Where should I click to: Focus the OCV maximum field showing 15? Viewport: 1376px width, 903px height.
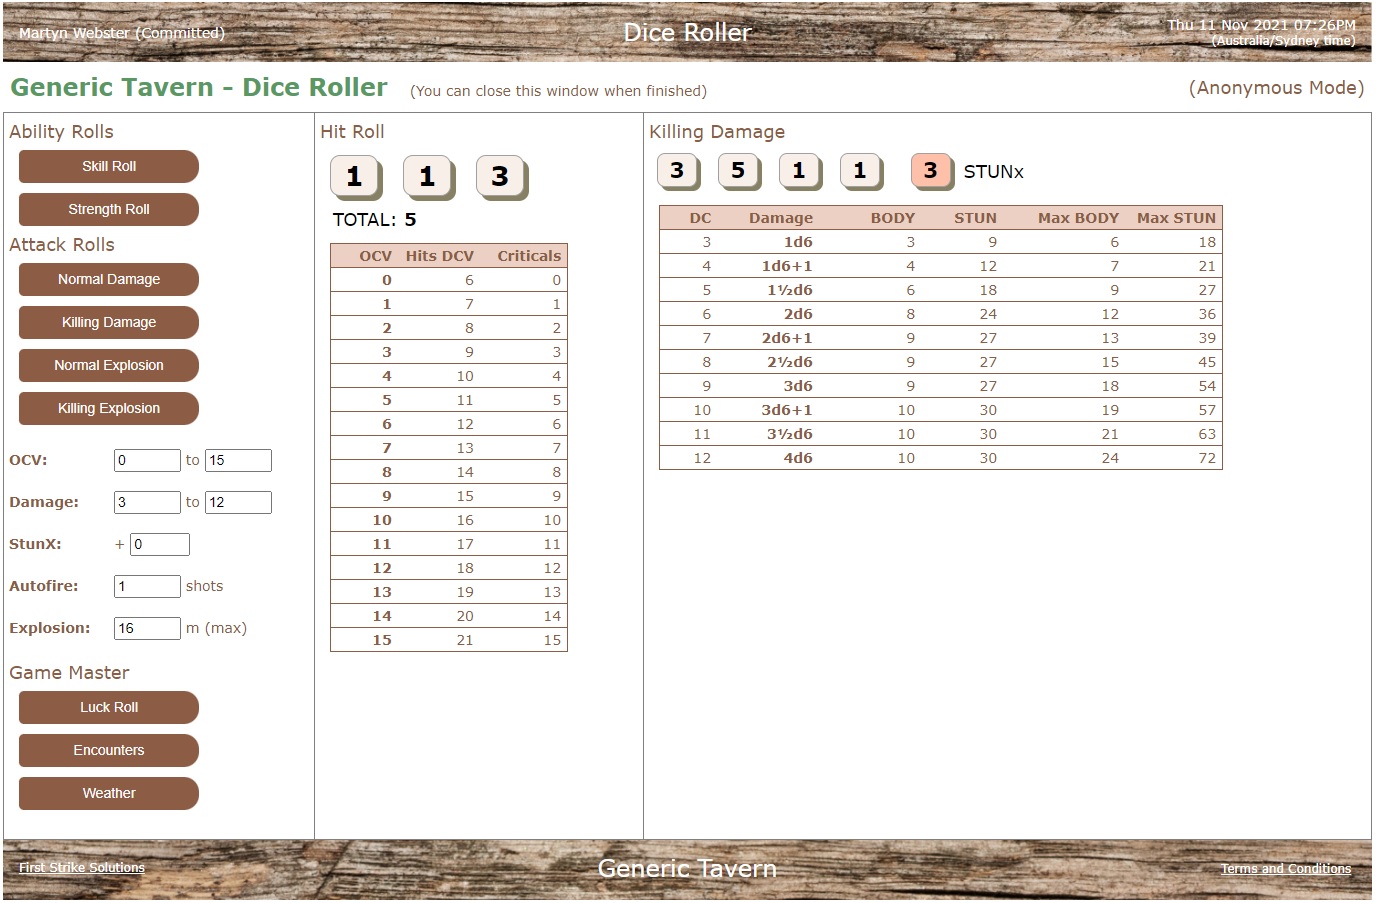point(238,461)
